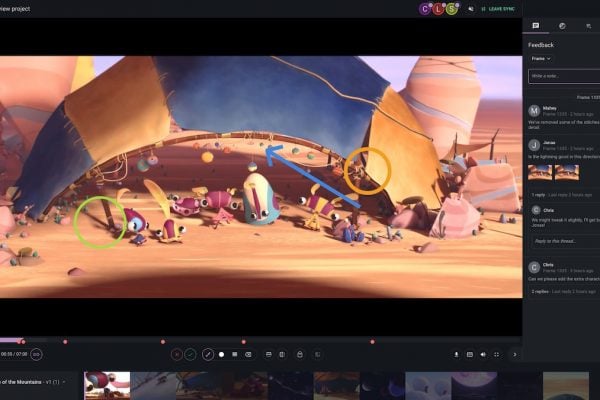
Task: Toggle the muted speaker icon in header
Action: 471,9
